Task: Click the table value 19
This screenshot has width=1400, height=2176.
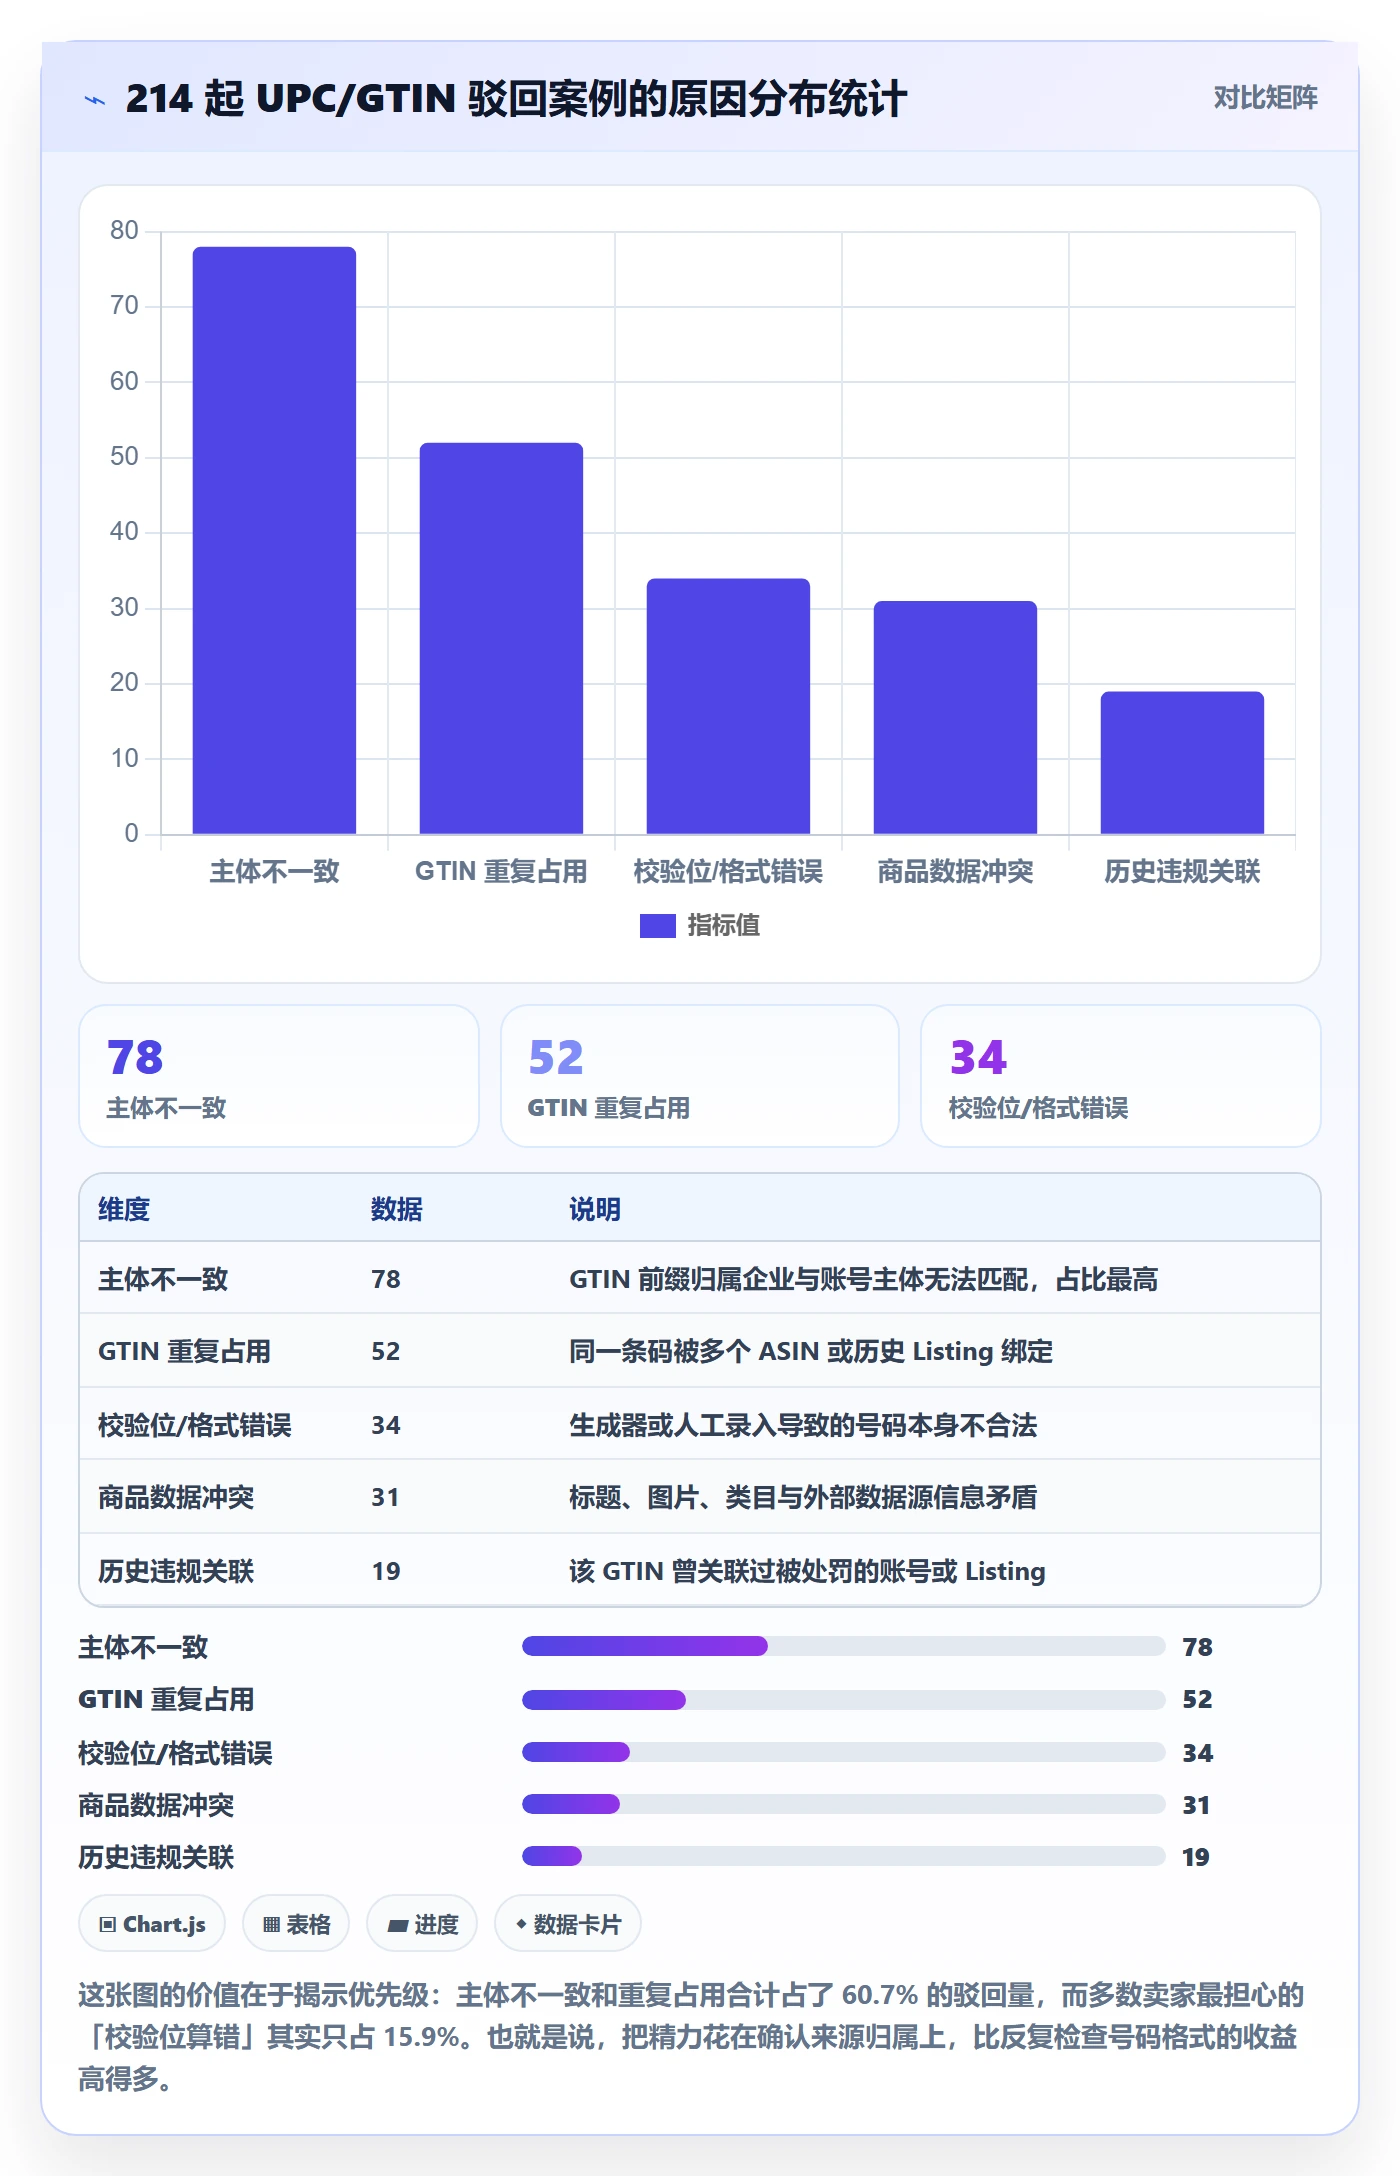Action: 385,1571
